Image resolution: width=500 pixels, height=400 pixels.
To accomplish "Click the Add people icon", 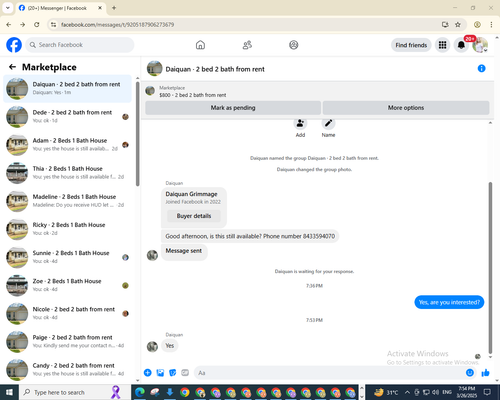I will coord(300,123).
